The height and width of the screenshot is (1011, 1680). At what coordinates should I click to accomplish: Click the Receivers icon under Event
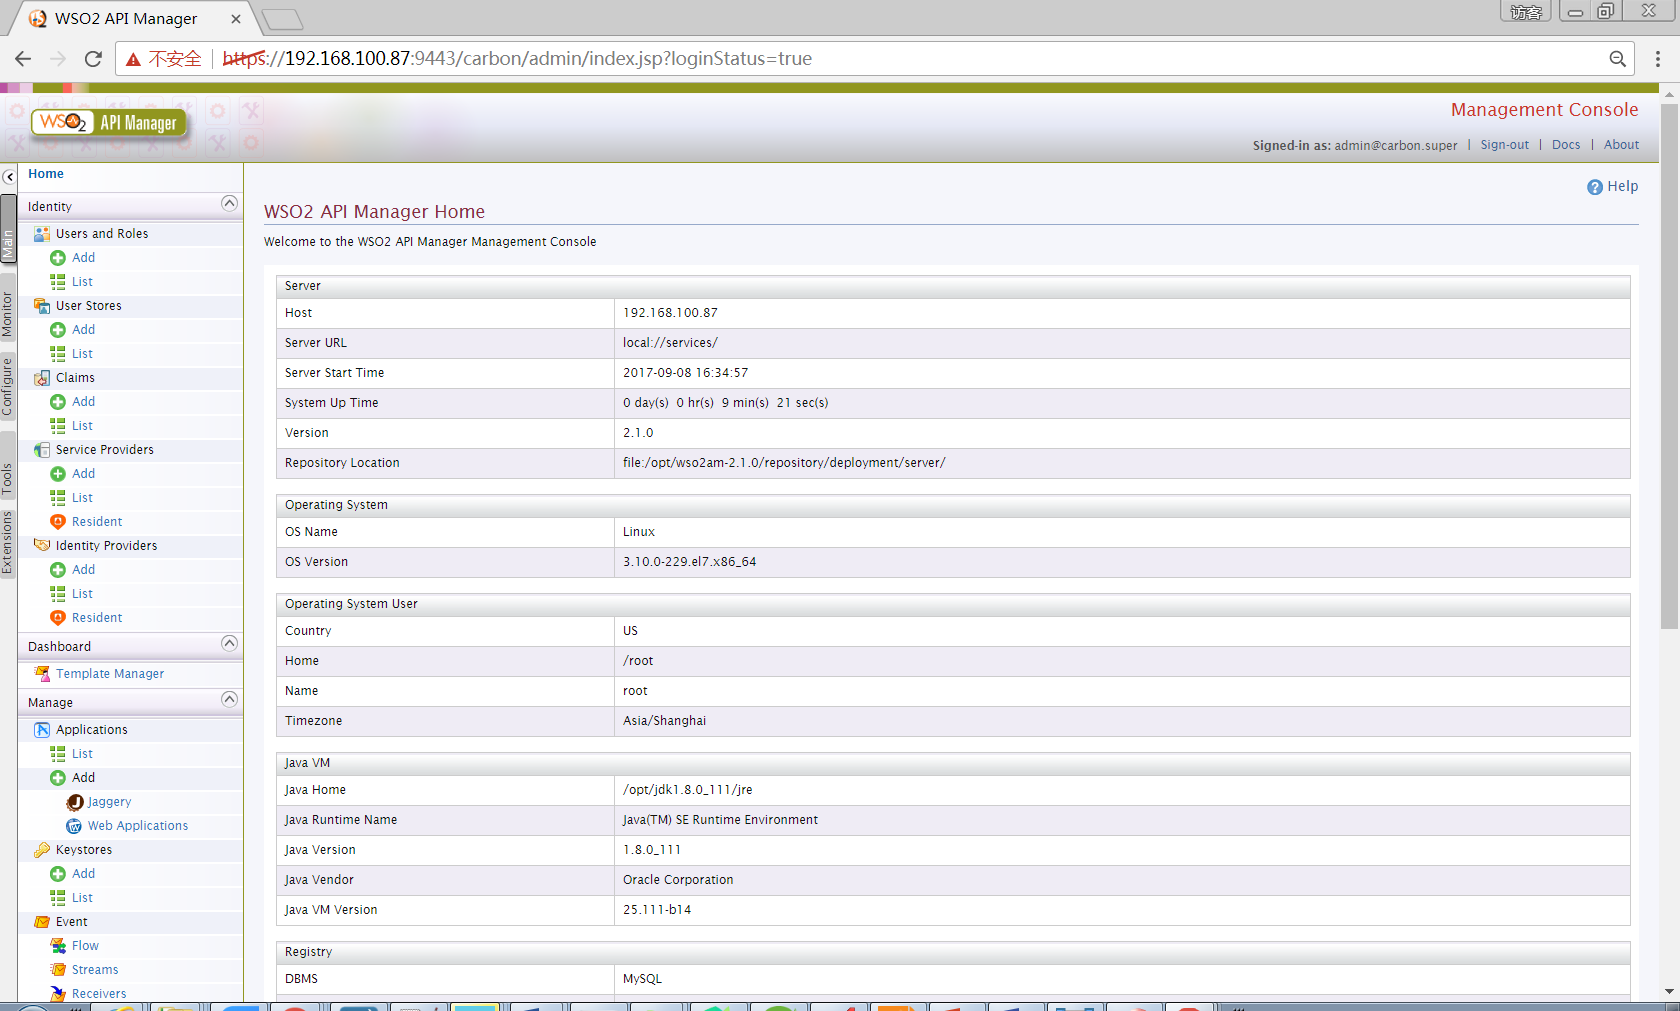click(58, 994)
